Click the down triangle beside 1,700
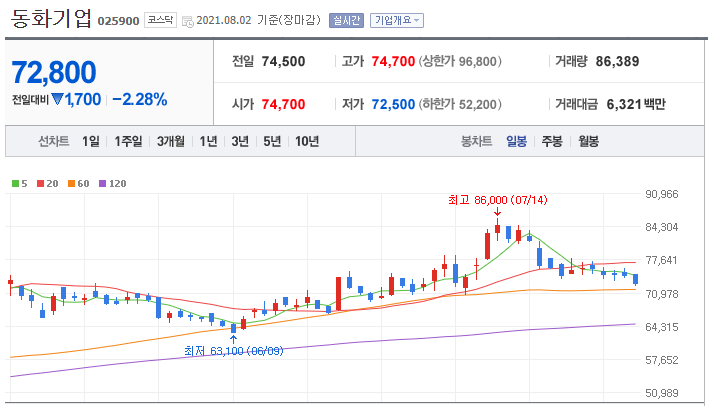Screen dimensions: 708x406 57,99
